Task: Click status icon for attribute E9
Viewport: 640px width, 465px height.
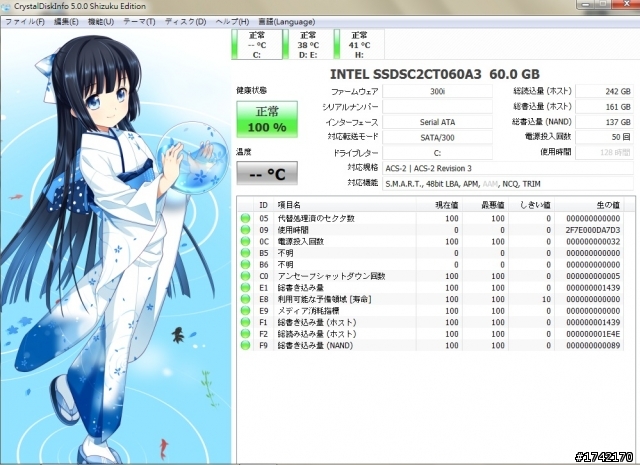Action: [245, 311]
